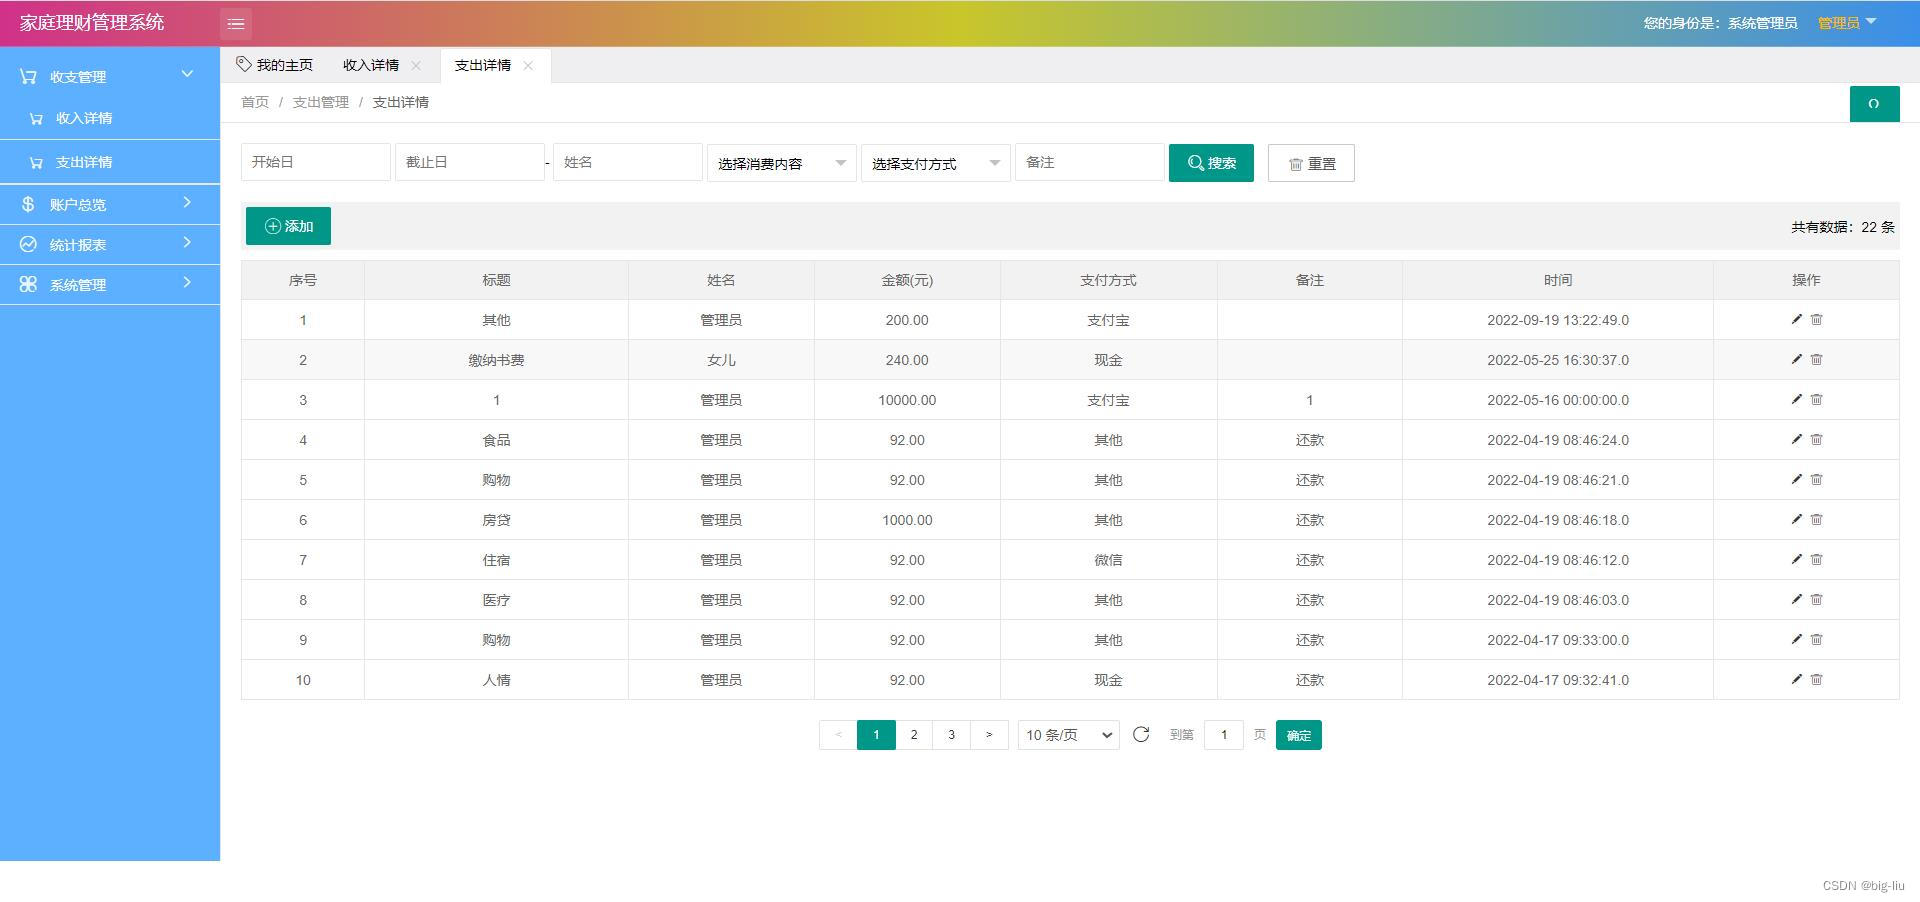1920x902 pixels.
Task: Focus the 开始日 date field
Action: (316, 162)
